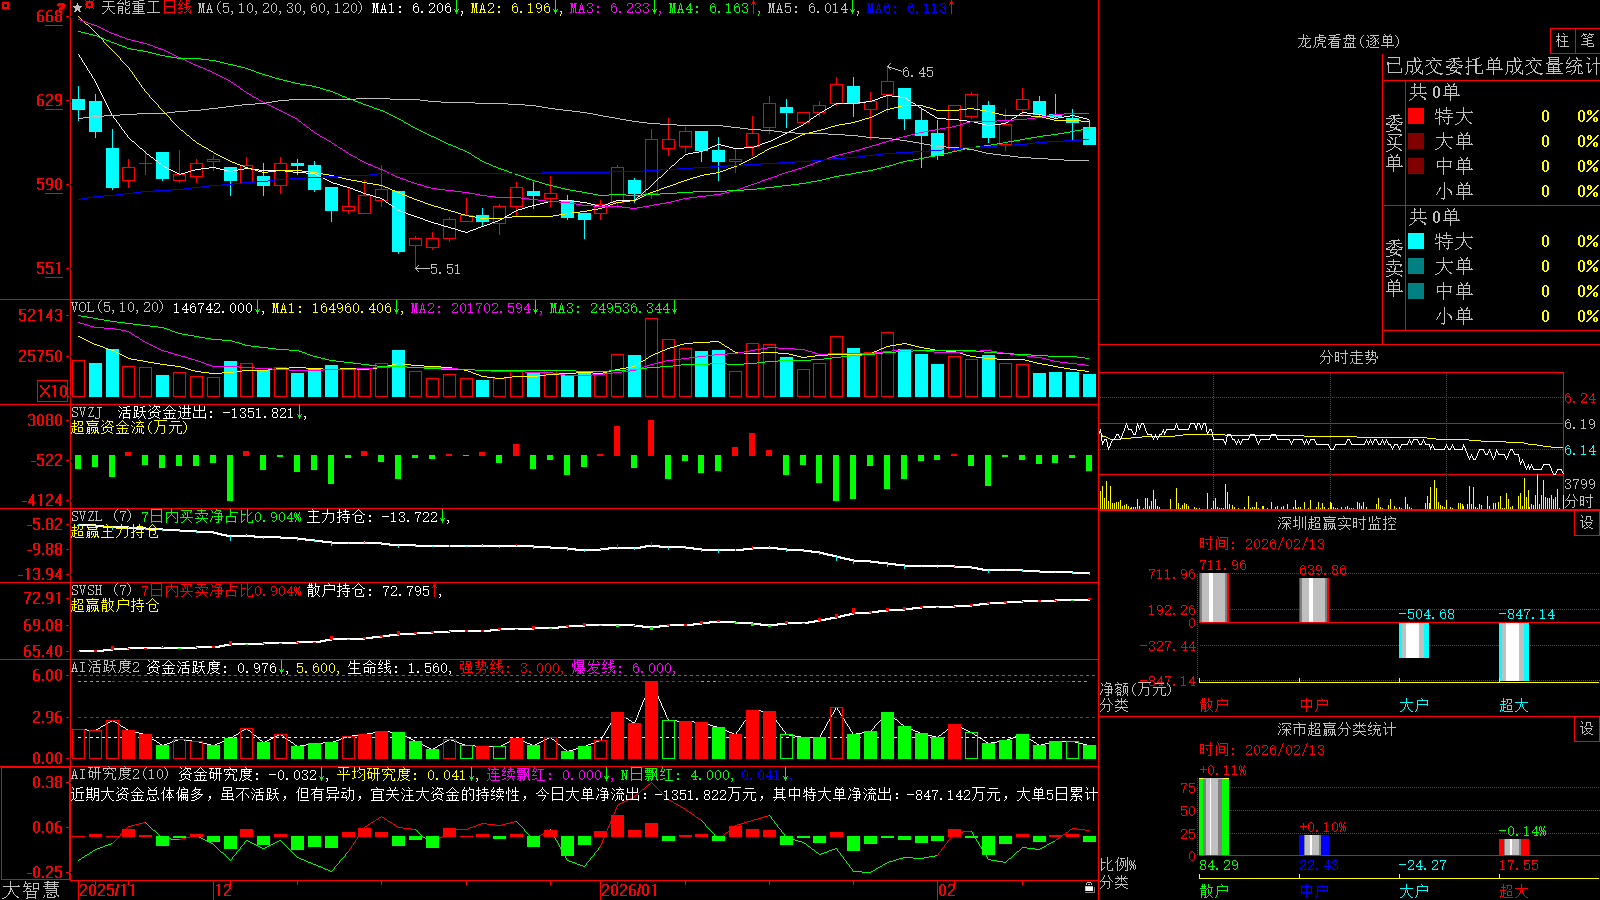The height and width of the screenshot is (900, 1600).
Task: Click the 委卖单 vertical section label
Action: pos(1394,267)
